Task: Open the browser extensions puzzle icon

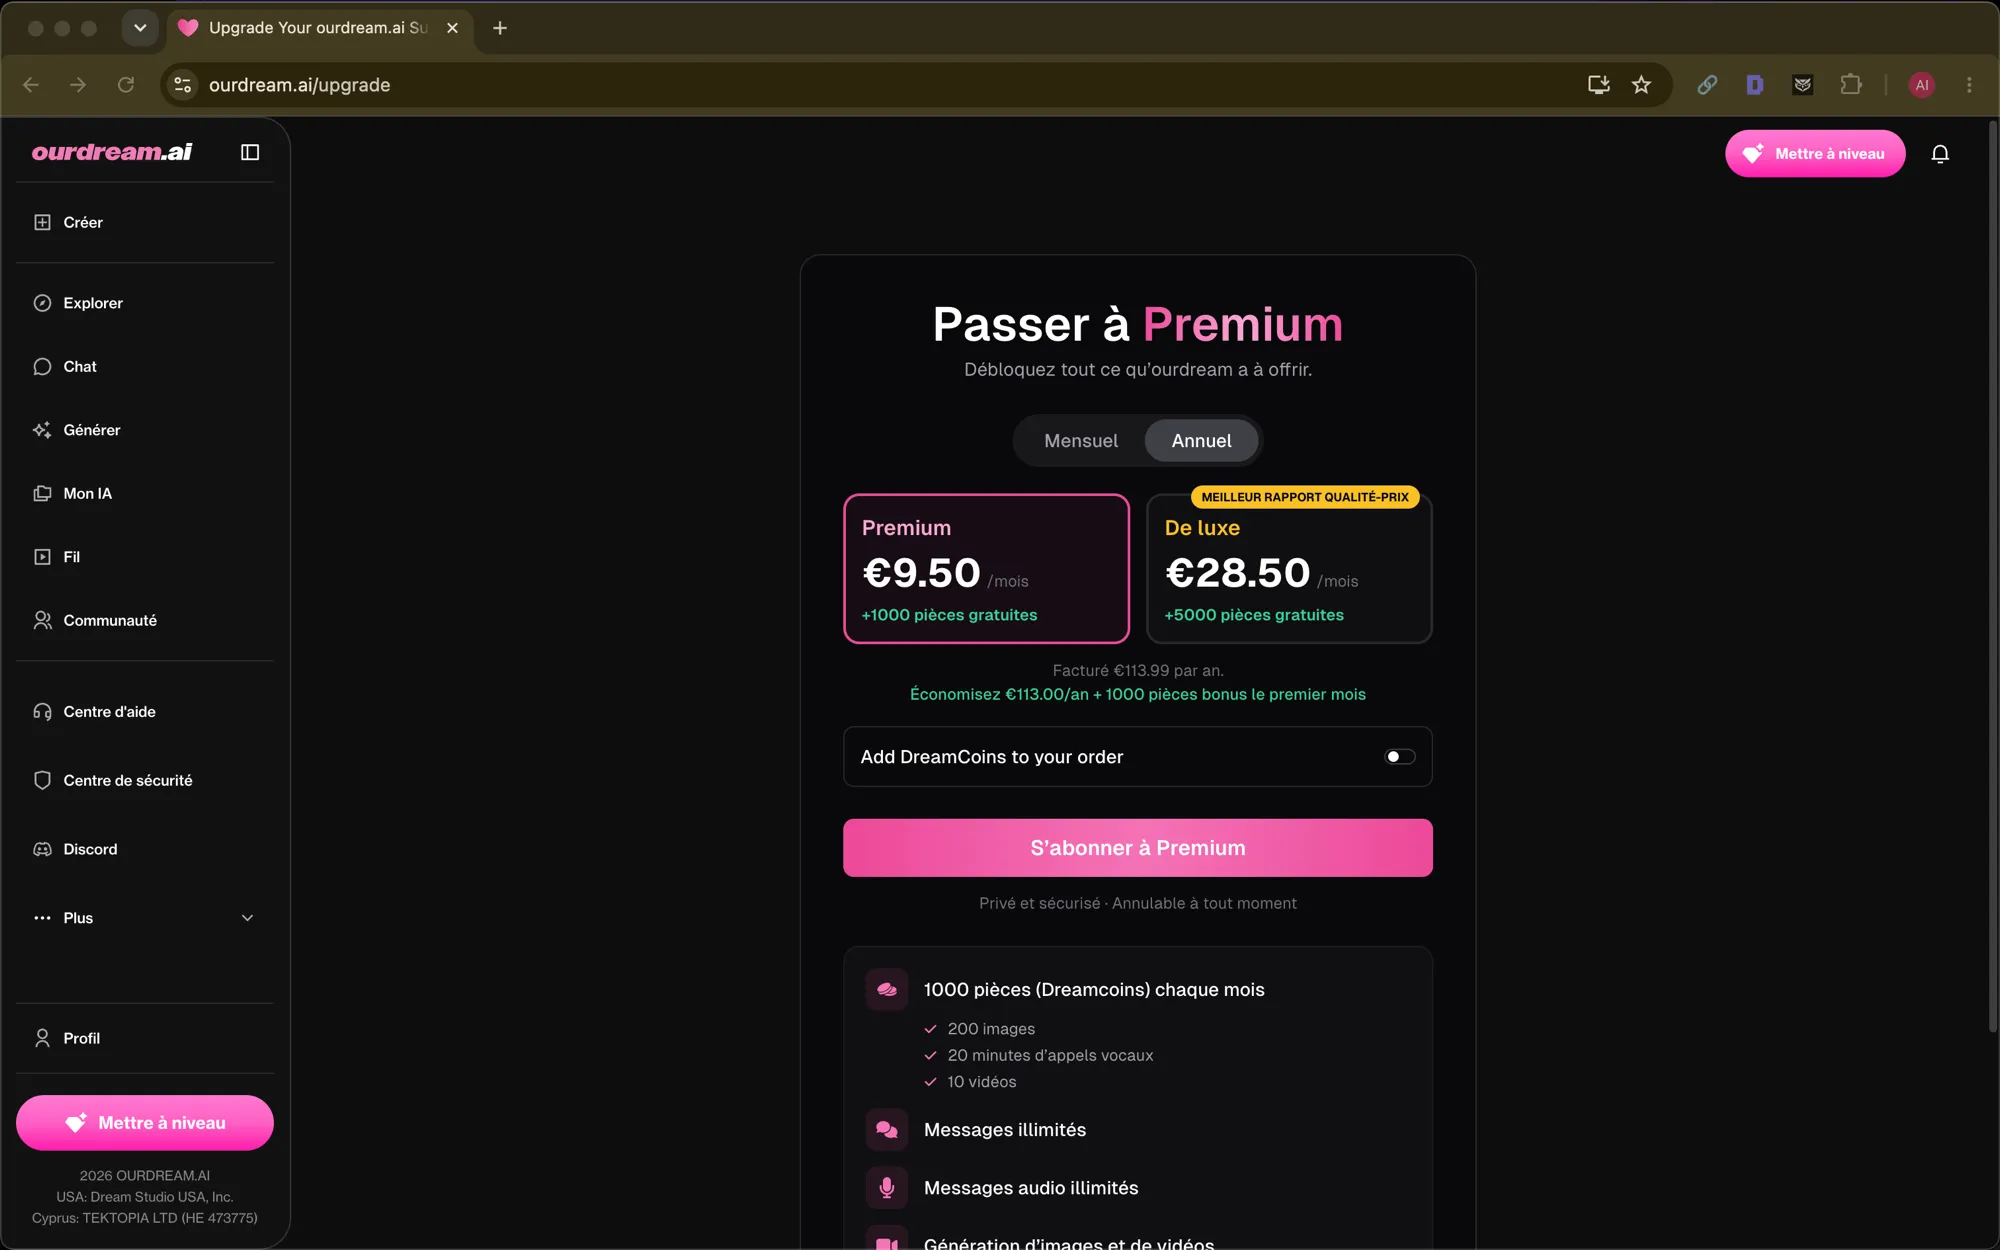Action: pyautogui.click(x=1851, y=85)
